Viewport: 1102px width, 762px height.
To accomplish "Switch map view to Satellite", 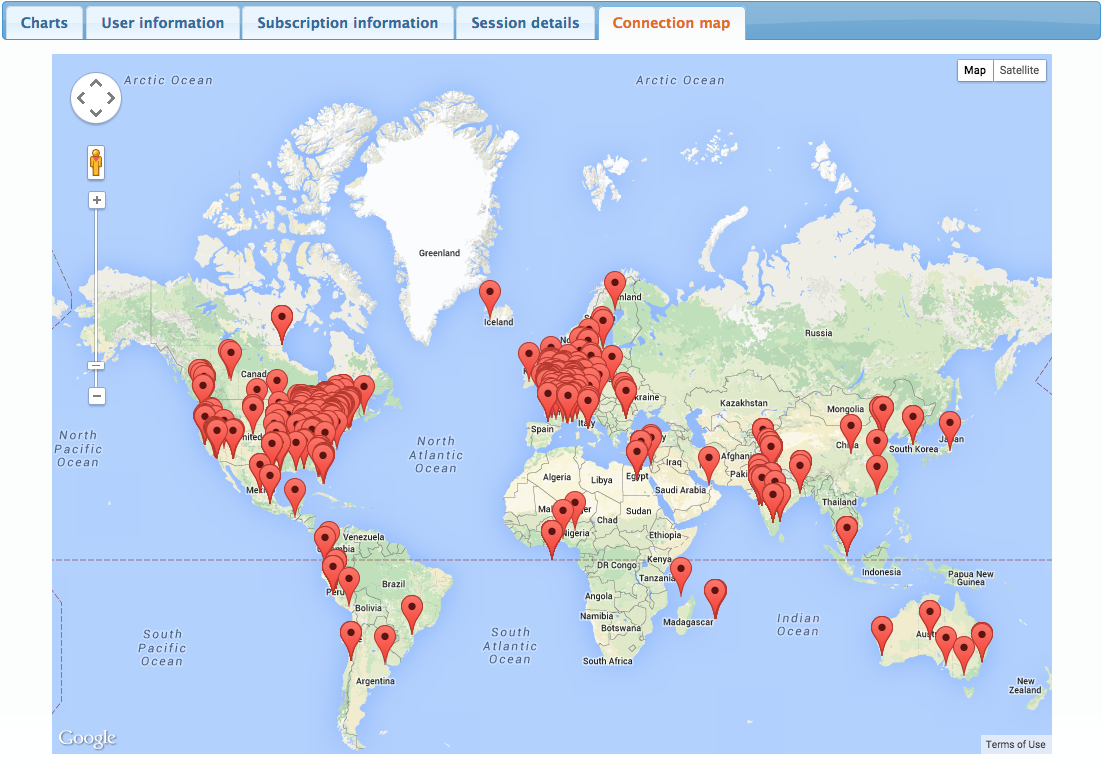I will point(1019,70).
